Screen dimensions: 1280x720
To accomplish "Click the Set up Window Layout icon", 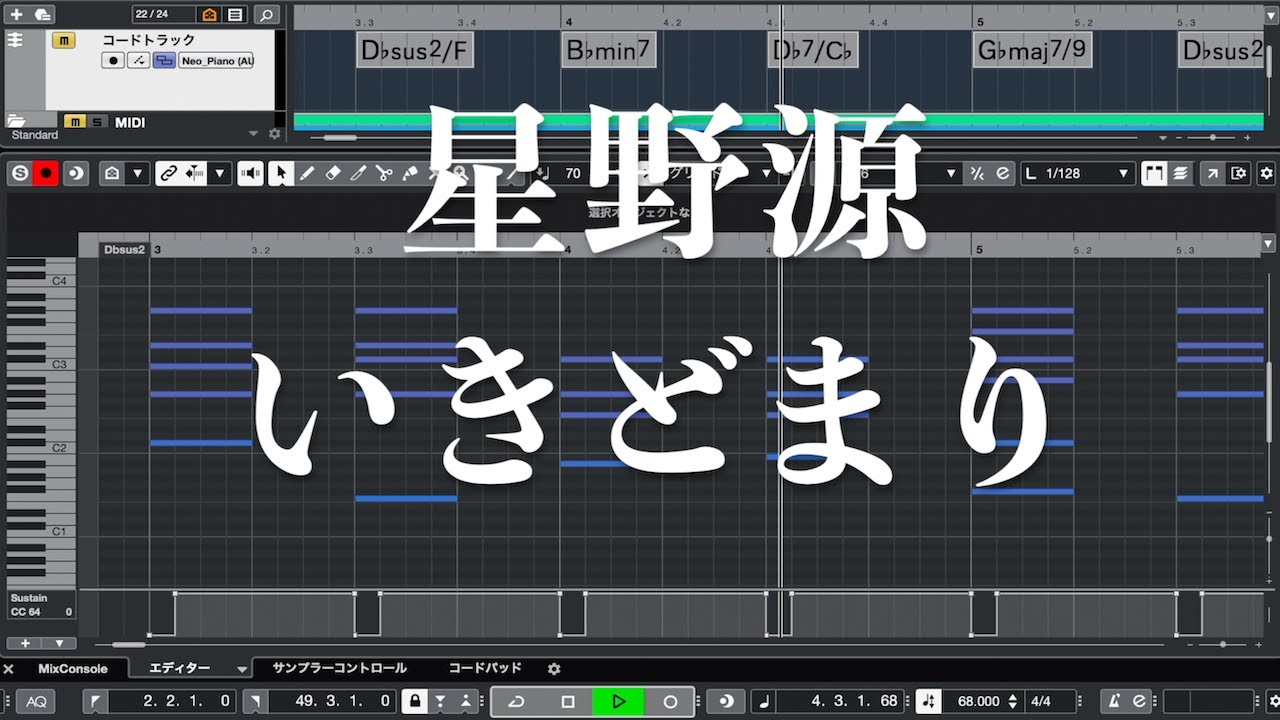I will click(x=1239, y=173).
